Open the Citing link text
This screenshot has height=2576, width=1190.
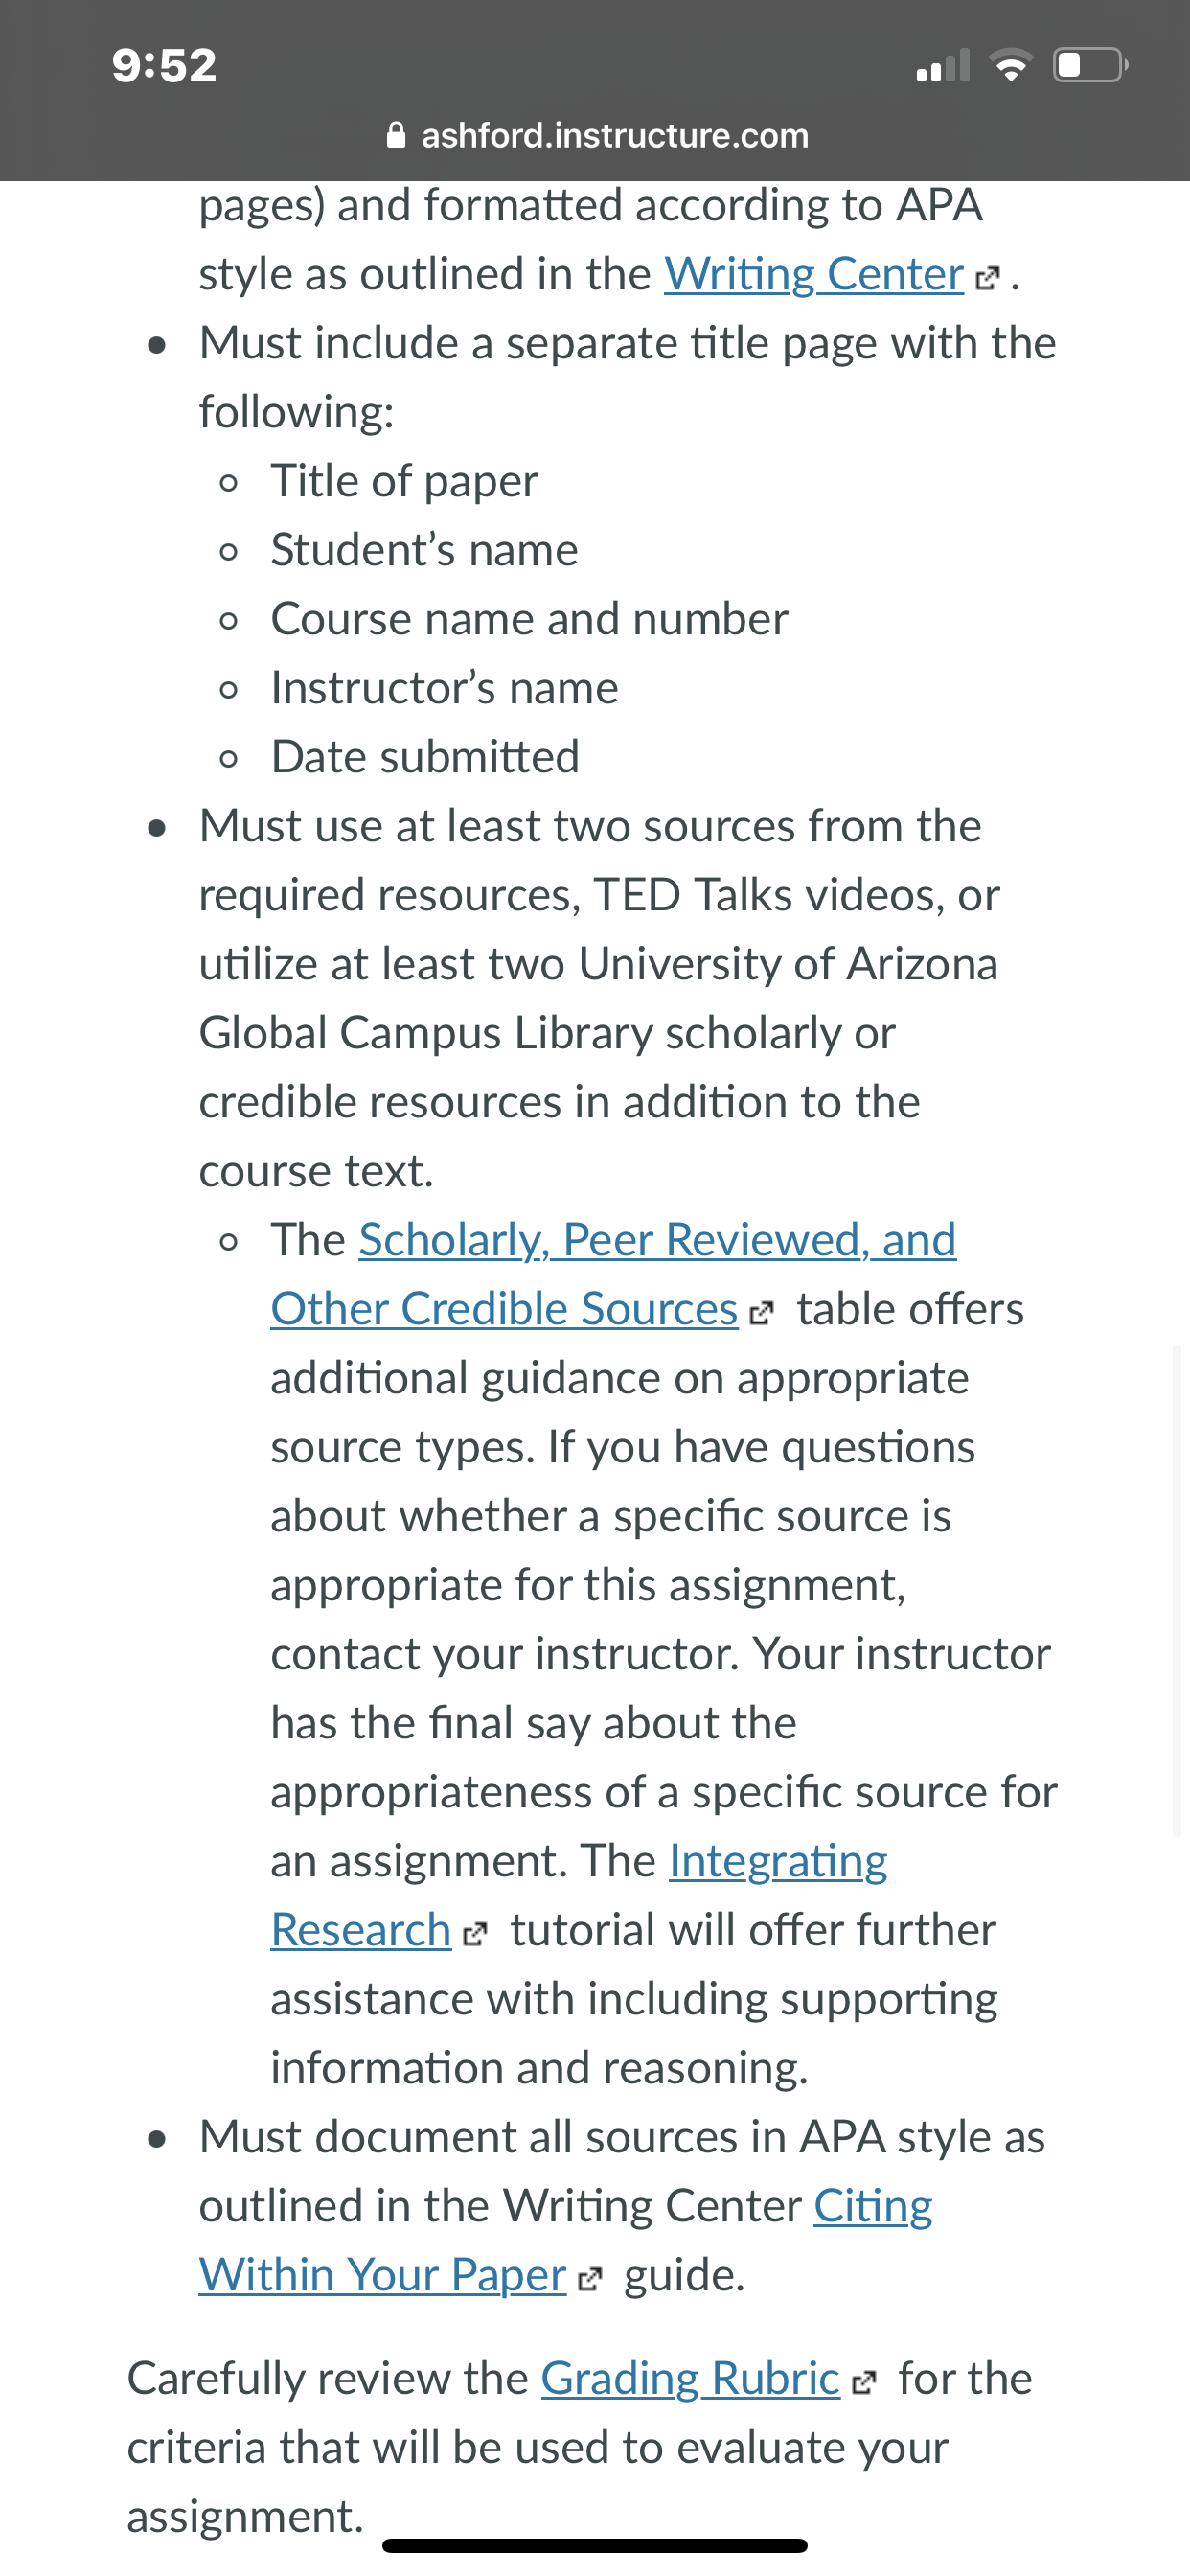tap(873, 2206)
